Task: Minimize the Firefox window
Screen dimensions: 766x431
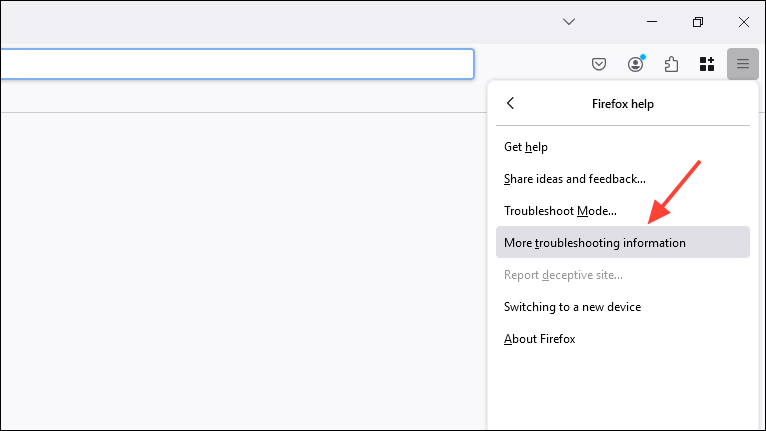Action: click(652, 22)
